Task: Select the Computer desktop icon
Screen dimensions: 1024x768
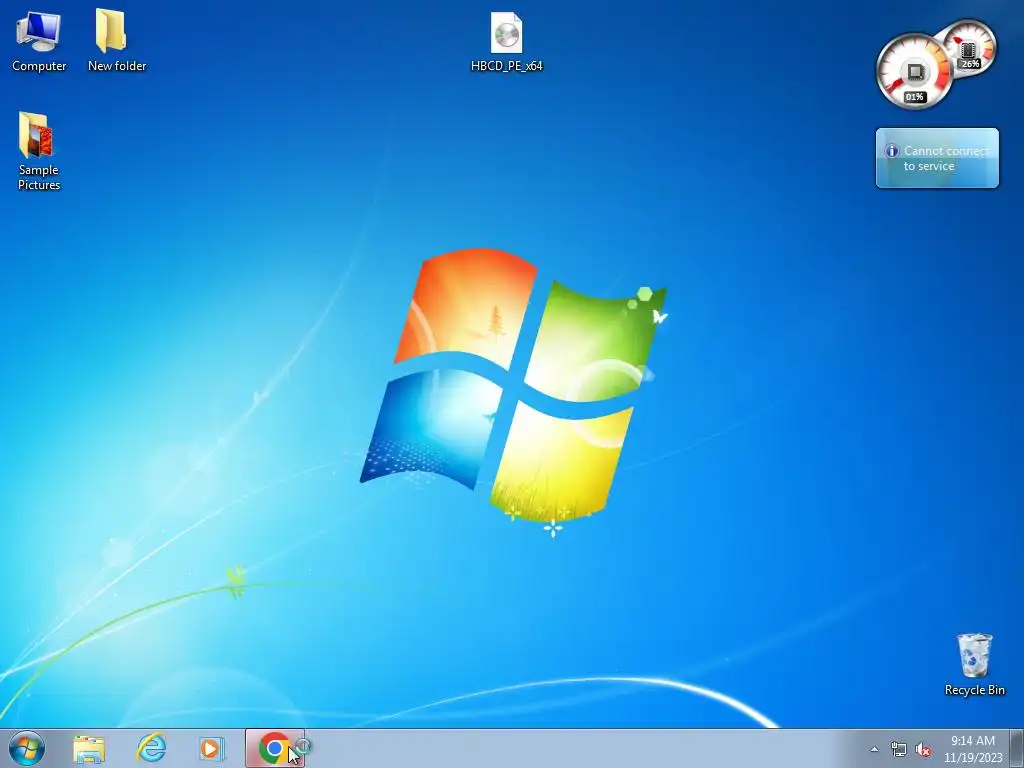Action: [39, 42]
